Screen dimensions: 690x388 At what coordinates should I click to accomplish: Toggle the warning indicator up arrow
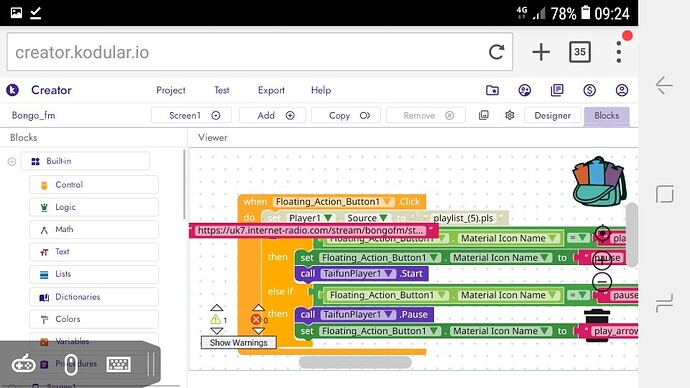[217, 308]
